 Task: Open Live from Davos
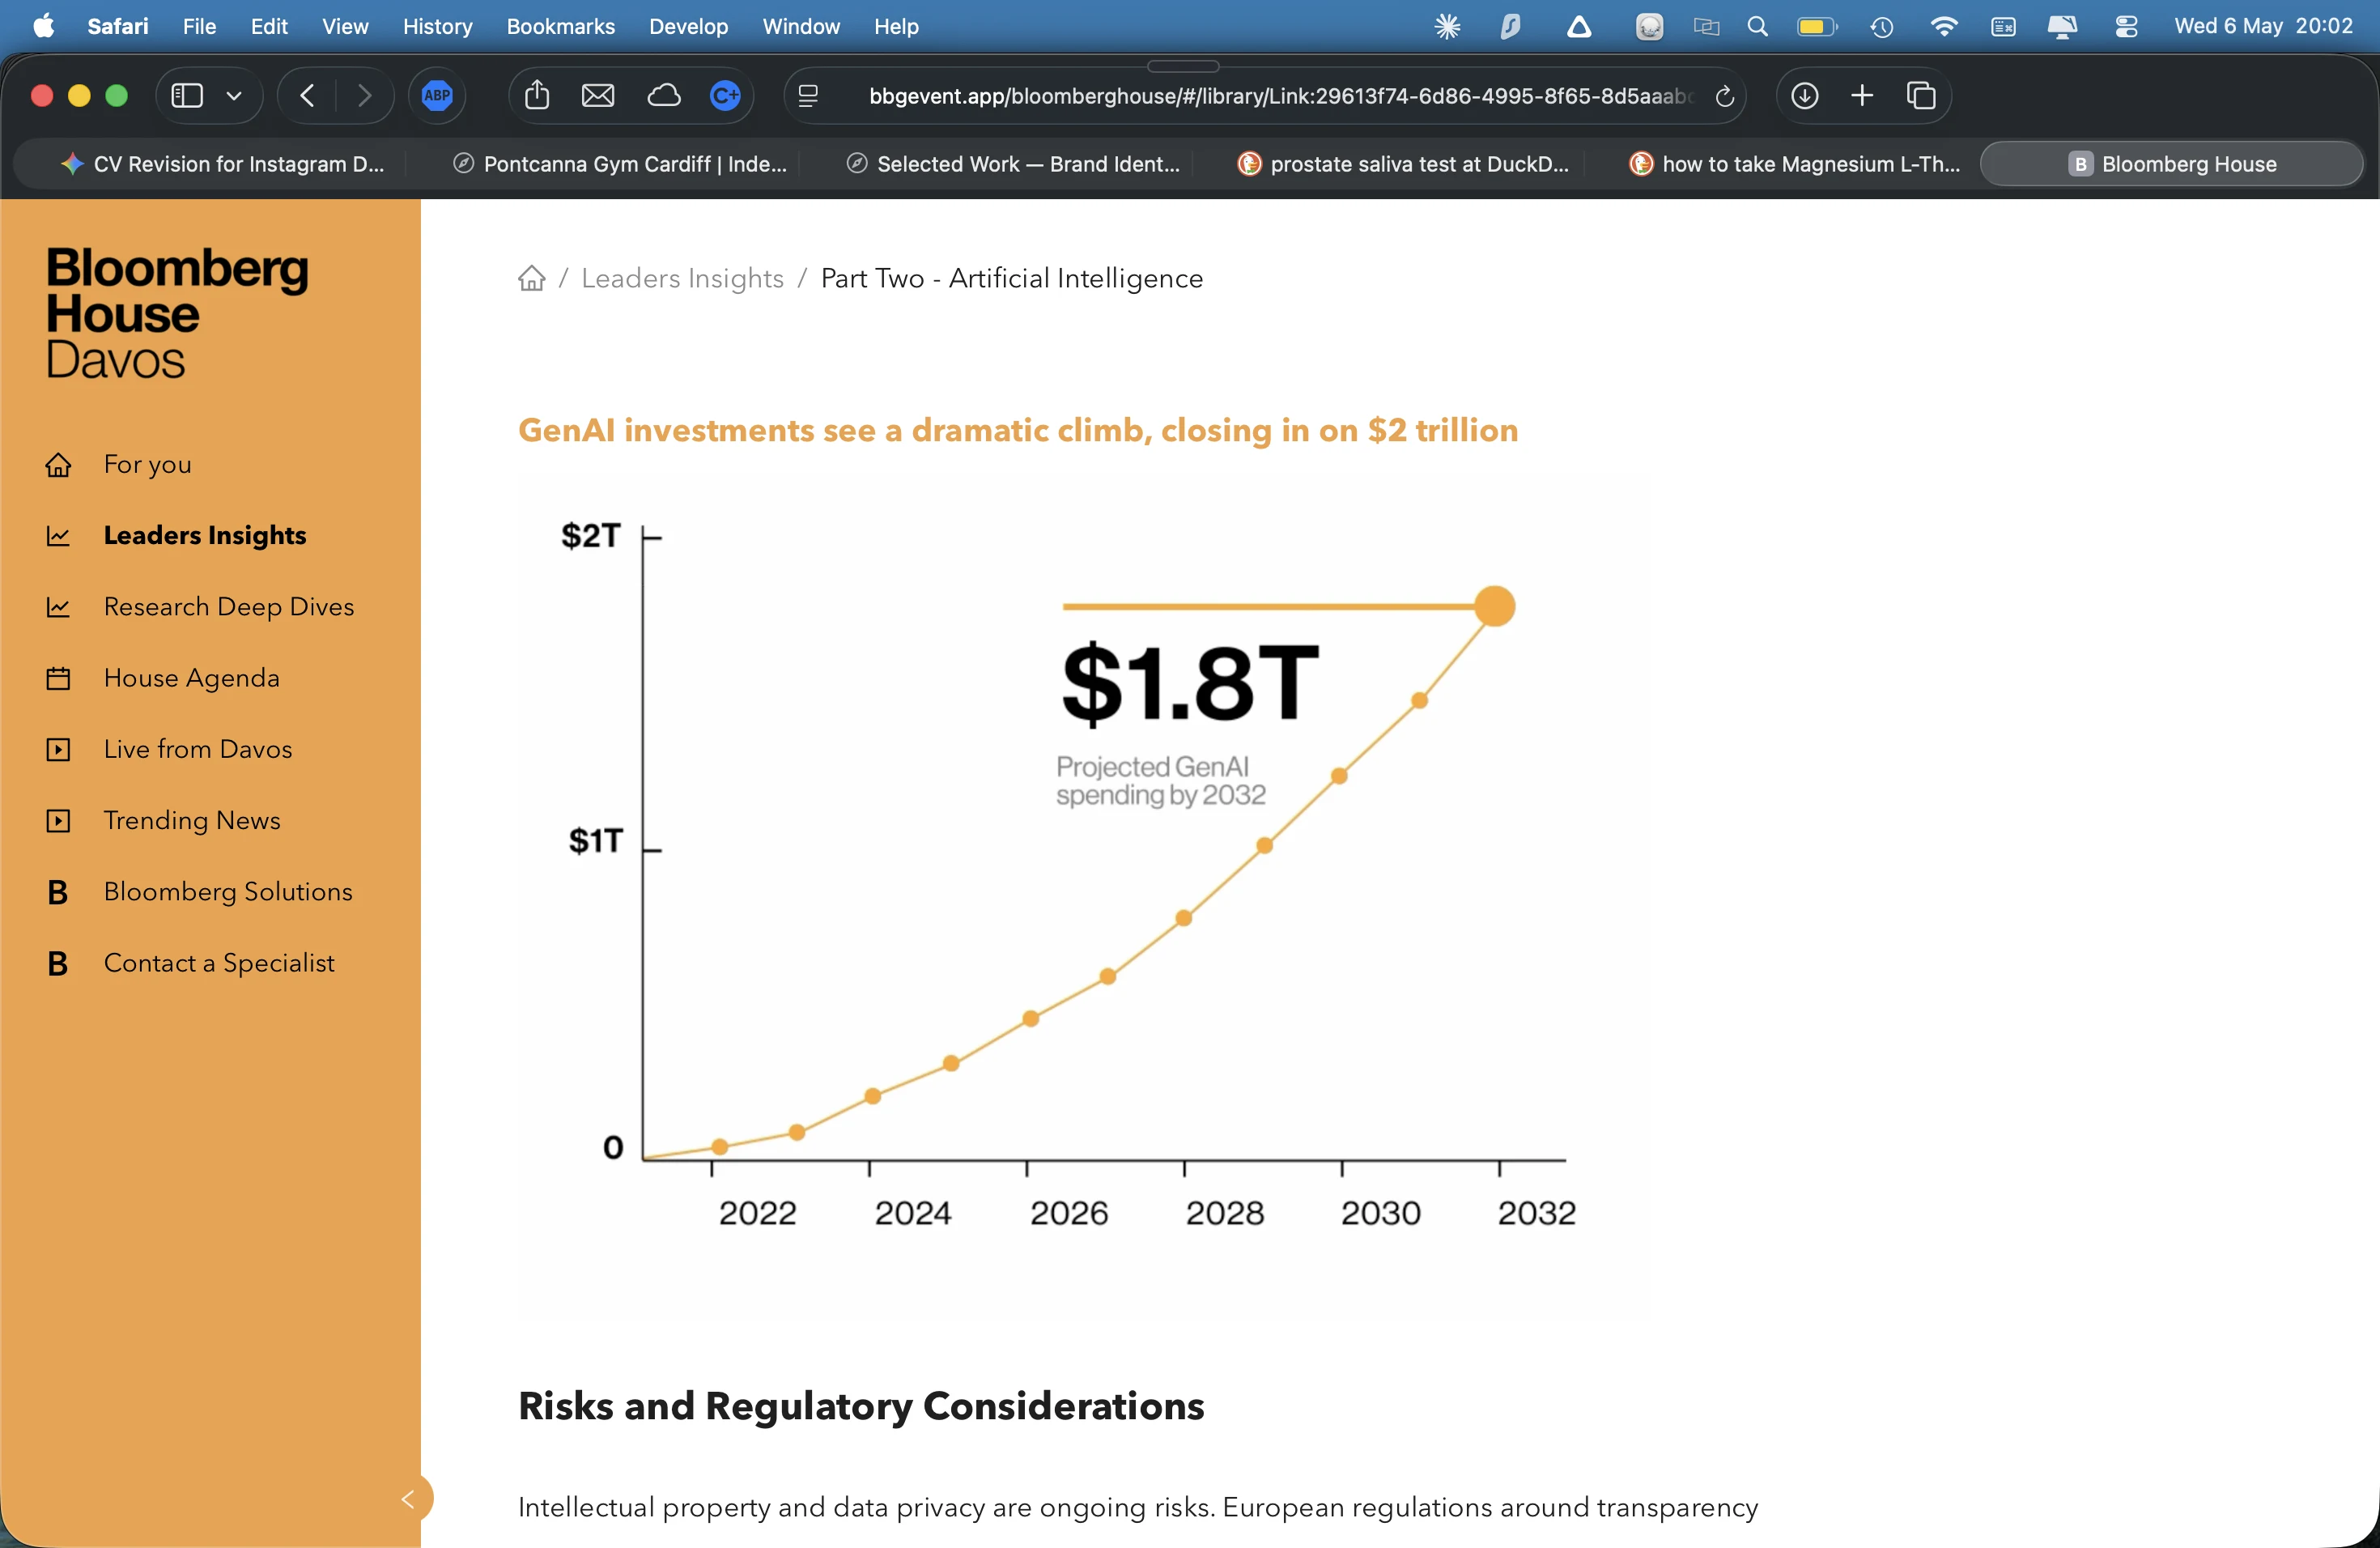tap(198, 749)
